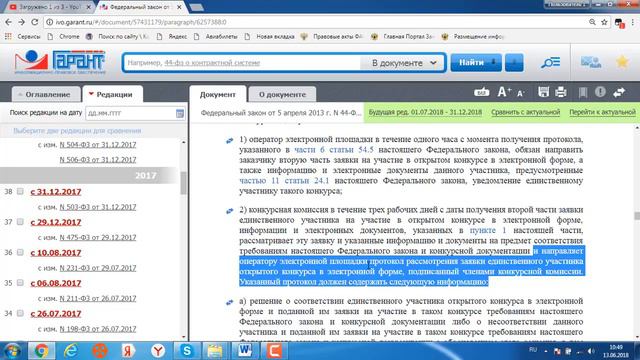Screen dimensions: 640x360
Task: Open the Windows Start menu
Action: pos(12,351)
